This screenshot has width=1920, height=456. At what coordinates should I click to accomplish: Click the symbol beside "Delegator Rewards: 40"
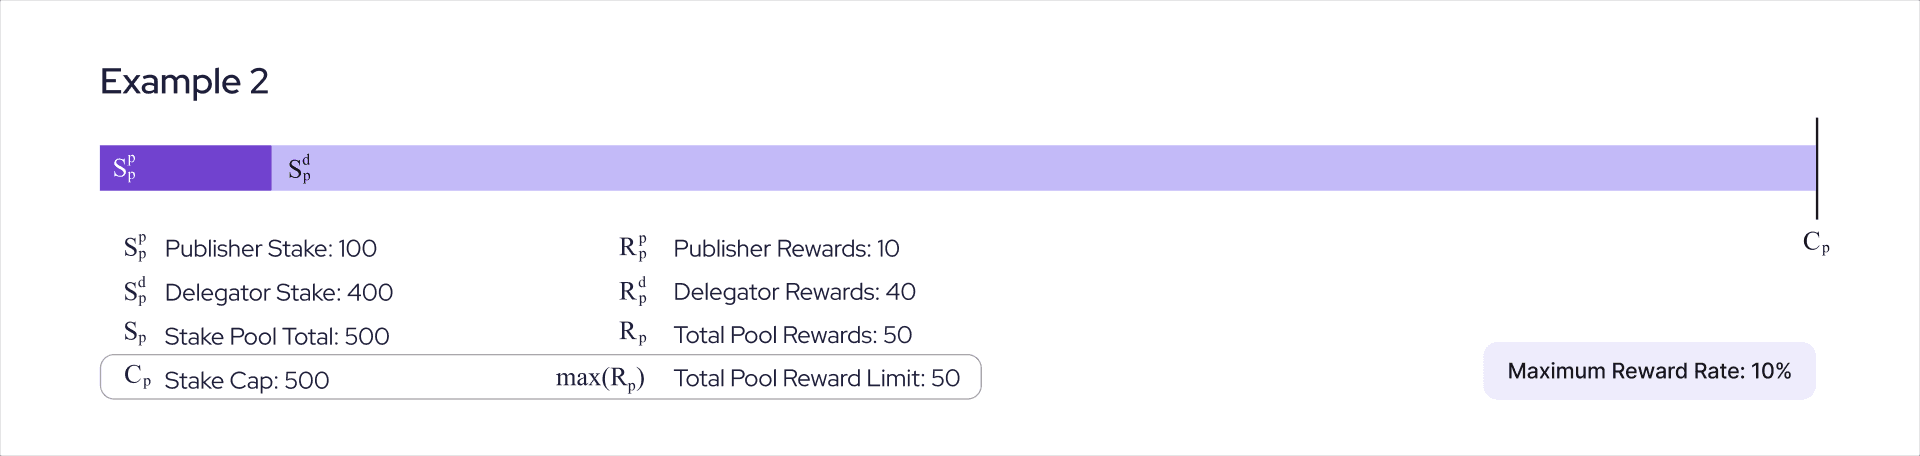[x=633, y=291]
